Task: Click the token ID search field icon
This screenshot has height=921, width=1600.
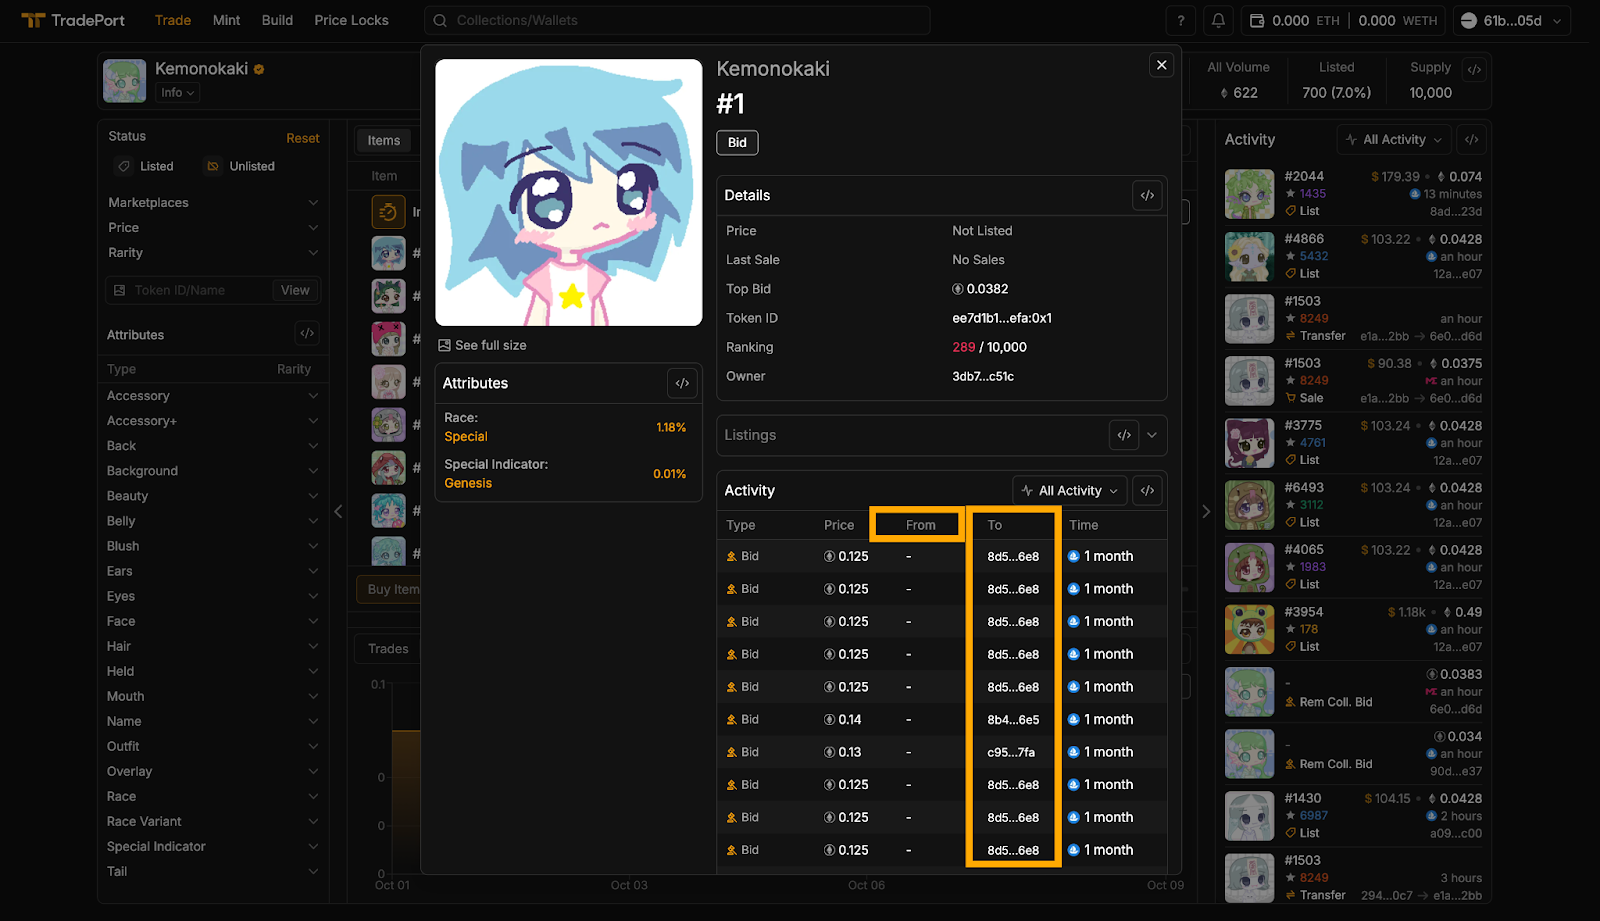Action: pyautogui.click(x=120, y=290)
